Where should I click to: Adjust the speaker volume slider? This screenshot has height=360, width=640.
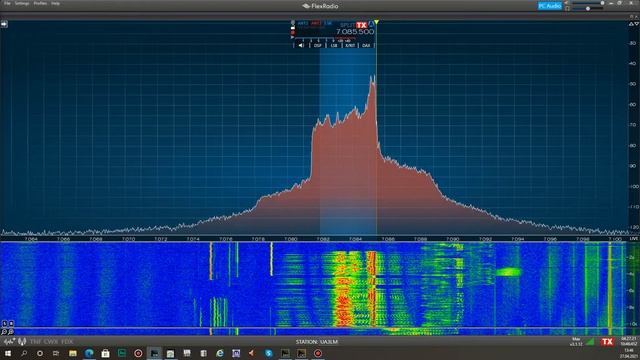(588, 3)
